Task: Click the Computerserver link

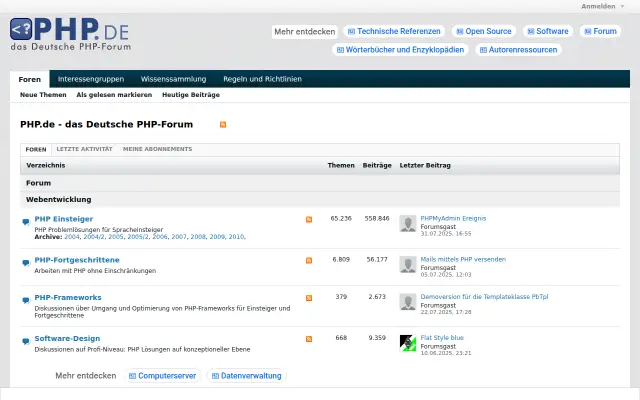Action: tap(163, 376)
